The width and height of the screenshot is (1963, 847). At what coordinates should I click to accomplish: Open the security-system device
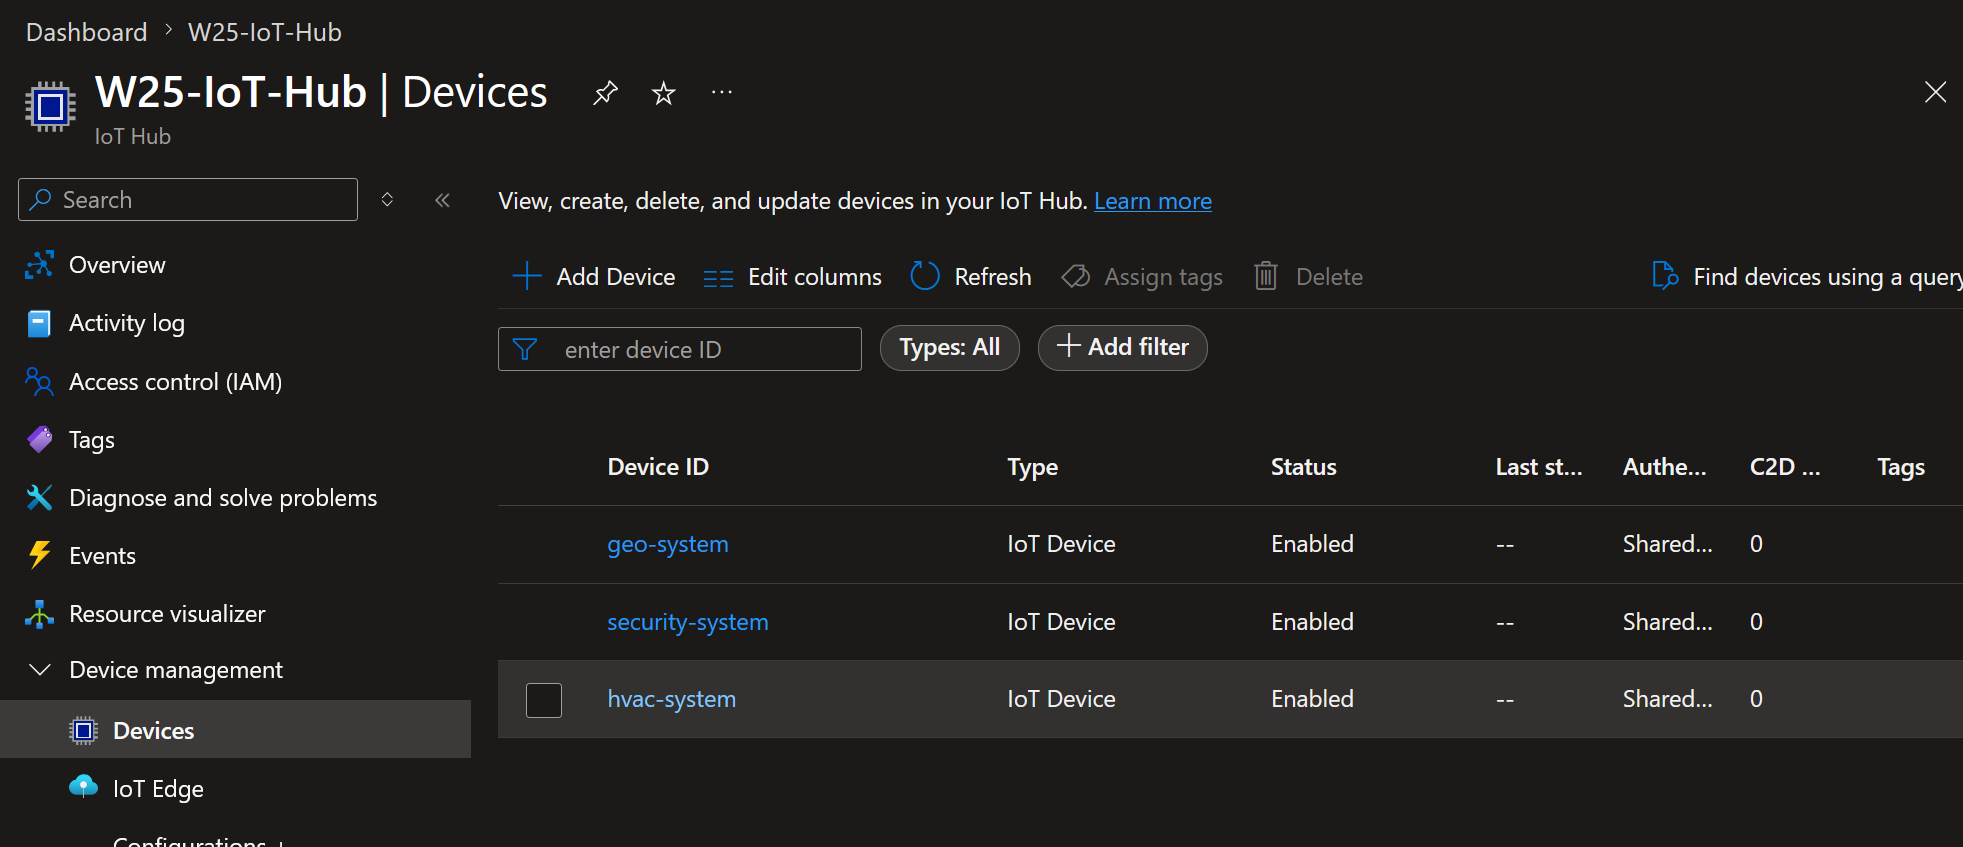(688, 622)
